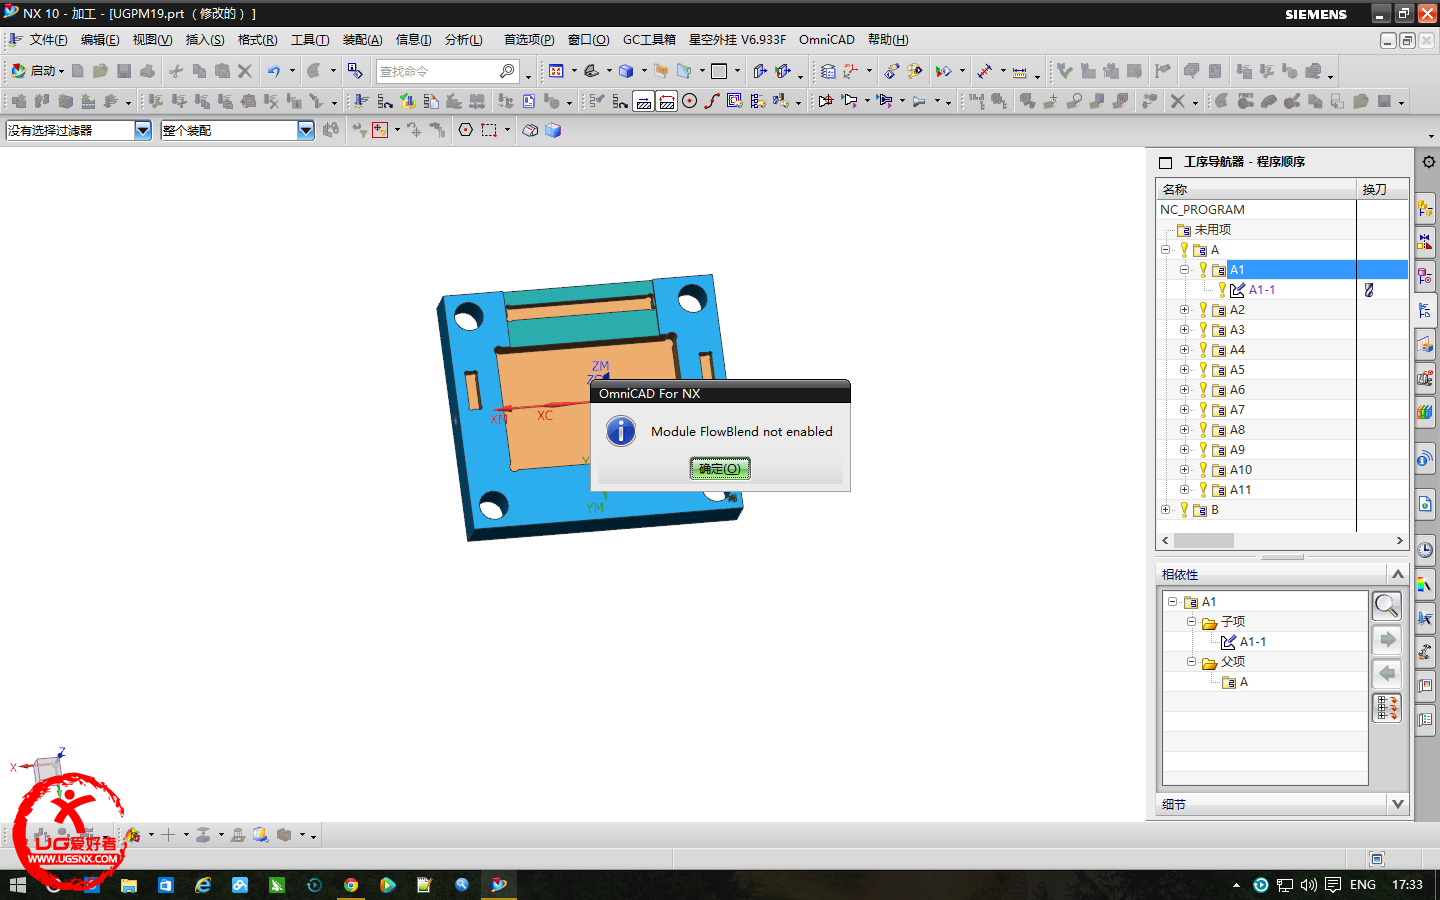Open the 插入(S) menu
The width and height of the screenshot is (1440, 900).
(205, 40)
